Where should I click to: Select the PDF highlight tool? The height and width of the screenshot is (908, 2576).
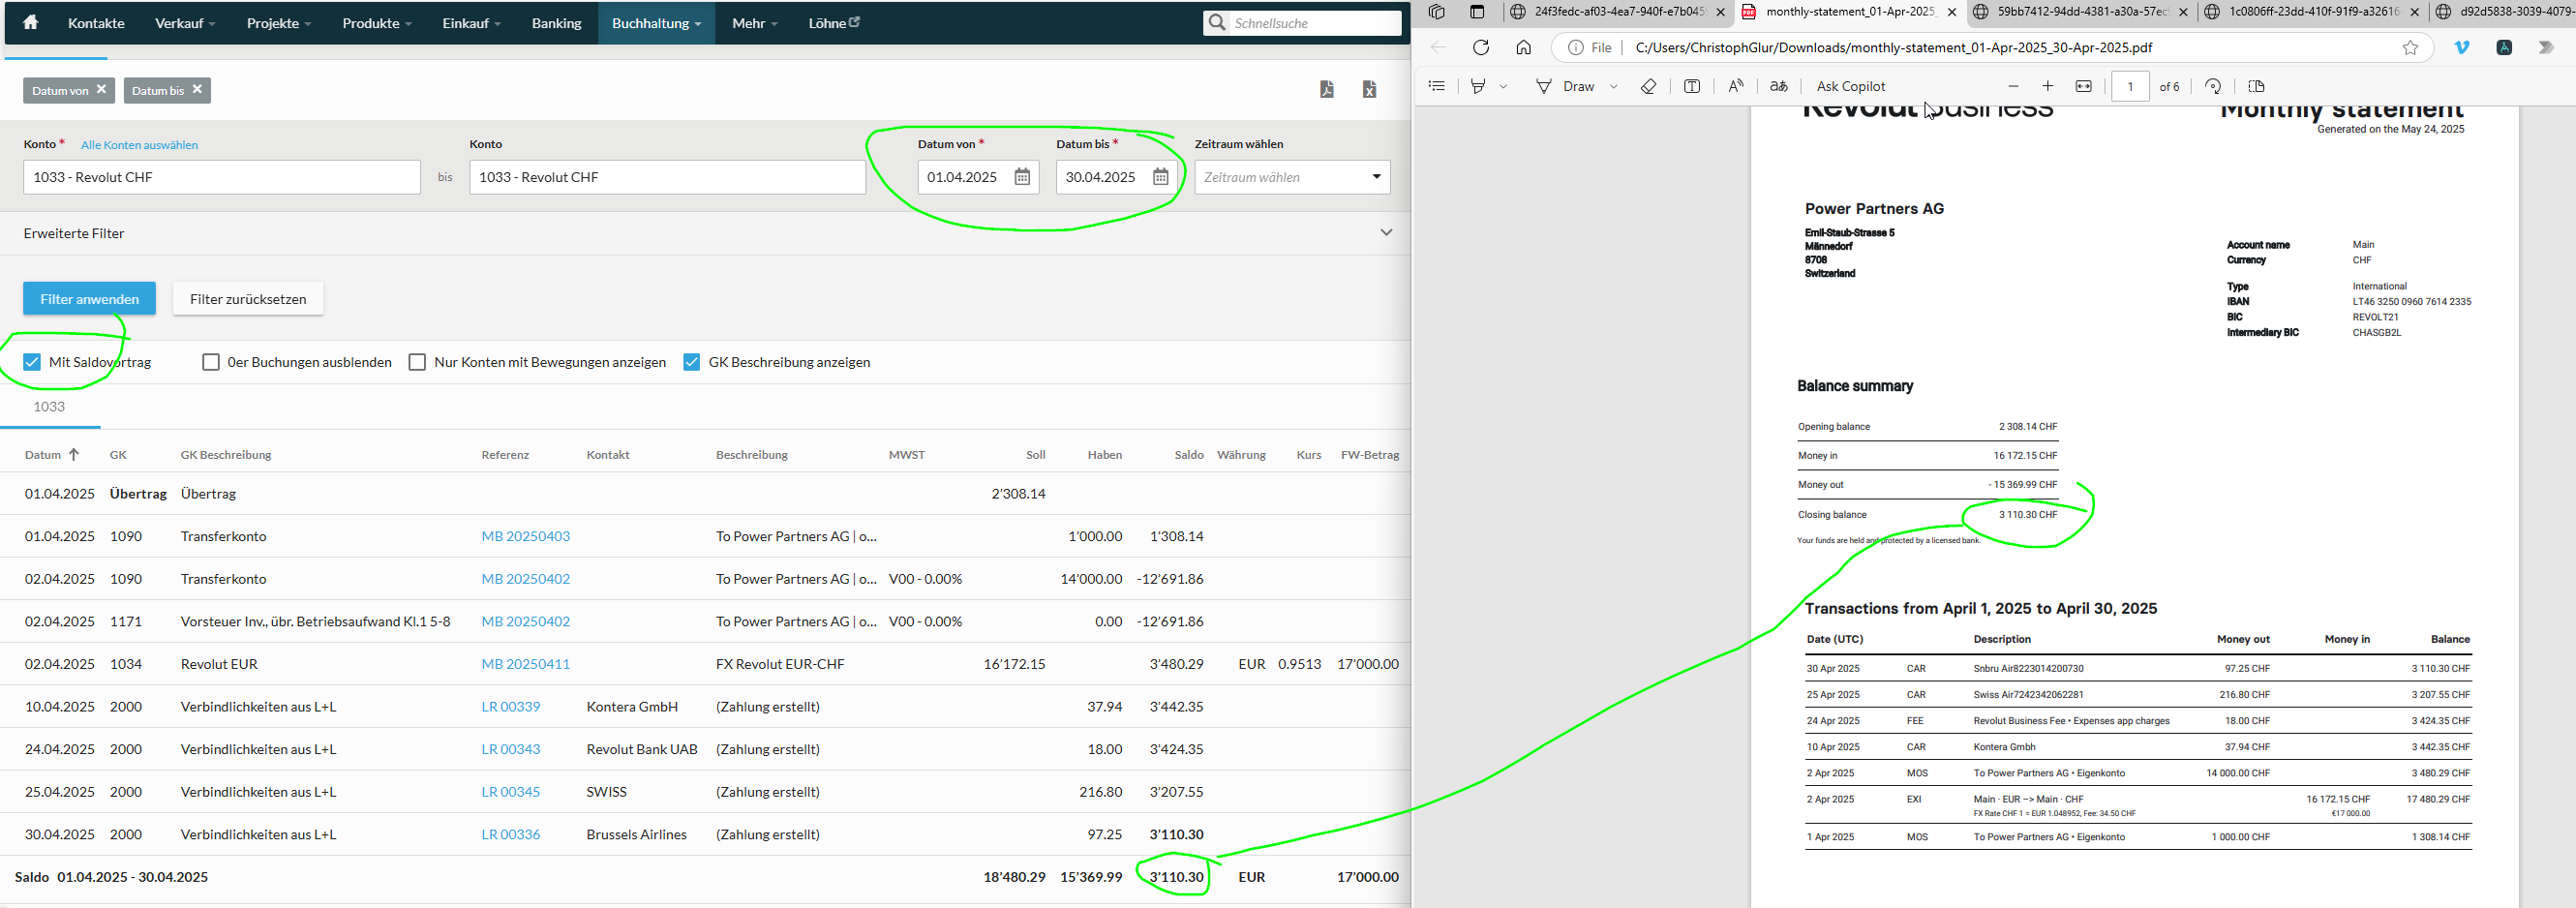(1478, 86)
